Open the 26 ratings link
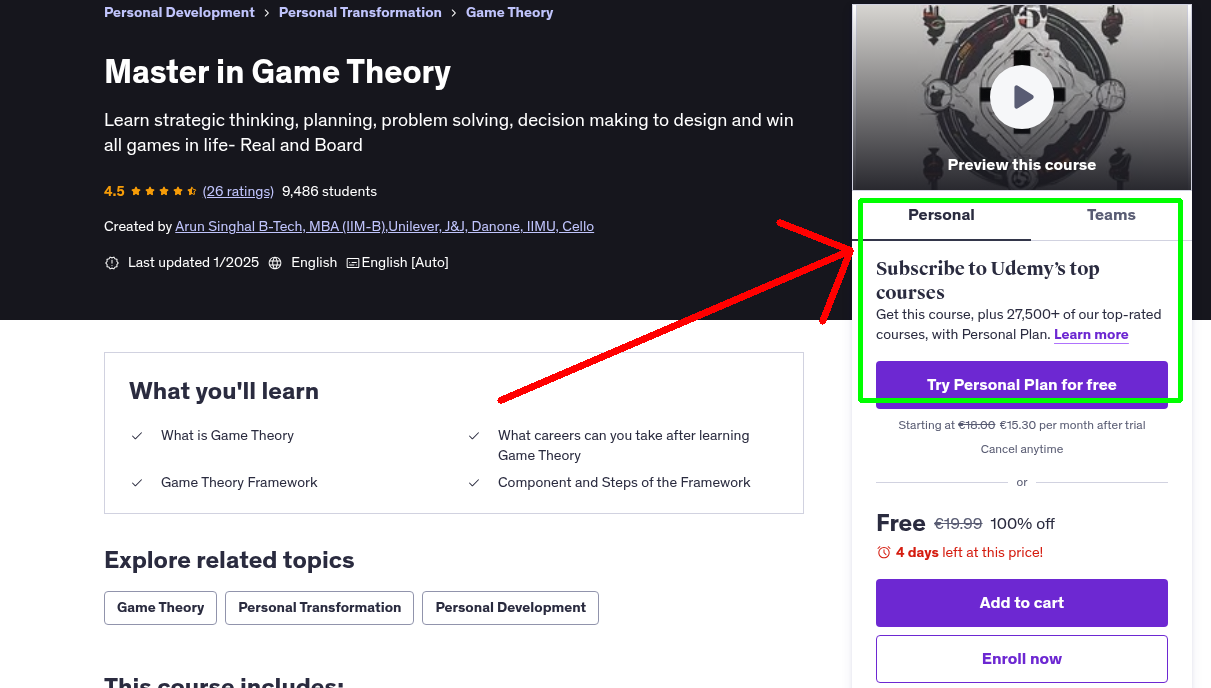 click(238, 191)
